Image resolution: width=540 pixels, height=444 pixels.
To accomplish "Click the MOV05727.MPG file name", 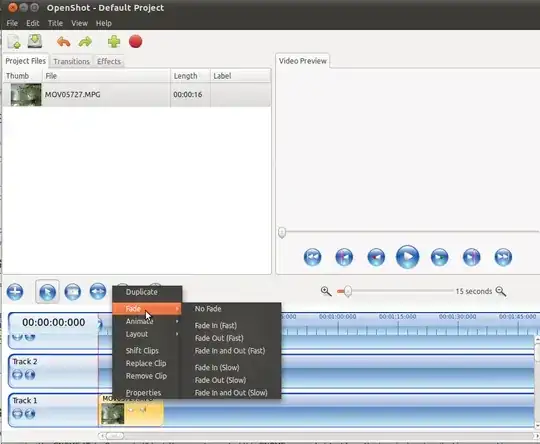I will 73,95.
